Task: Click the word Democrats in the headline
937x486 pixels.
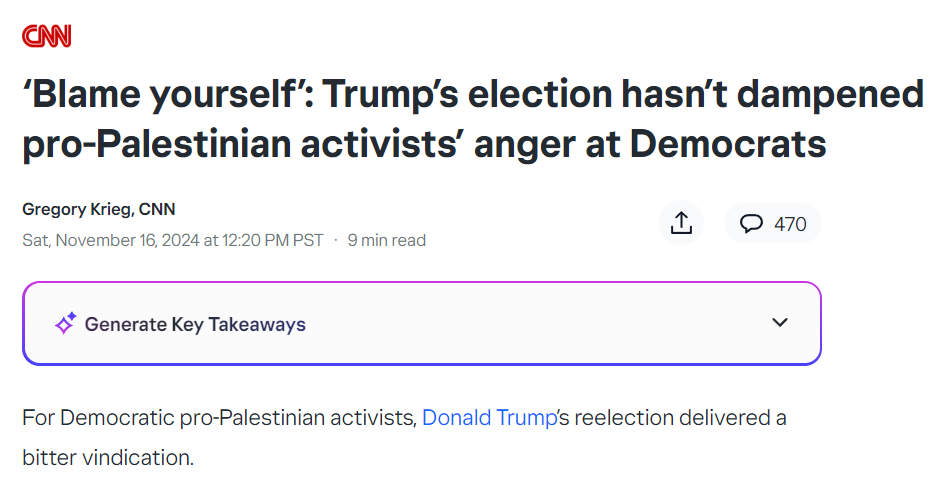Action: pos(728,144)
